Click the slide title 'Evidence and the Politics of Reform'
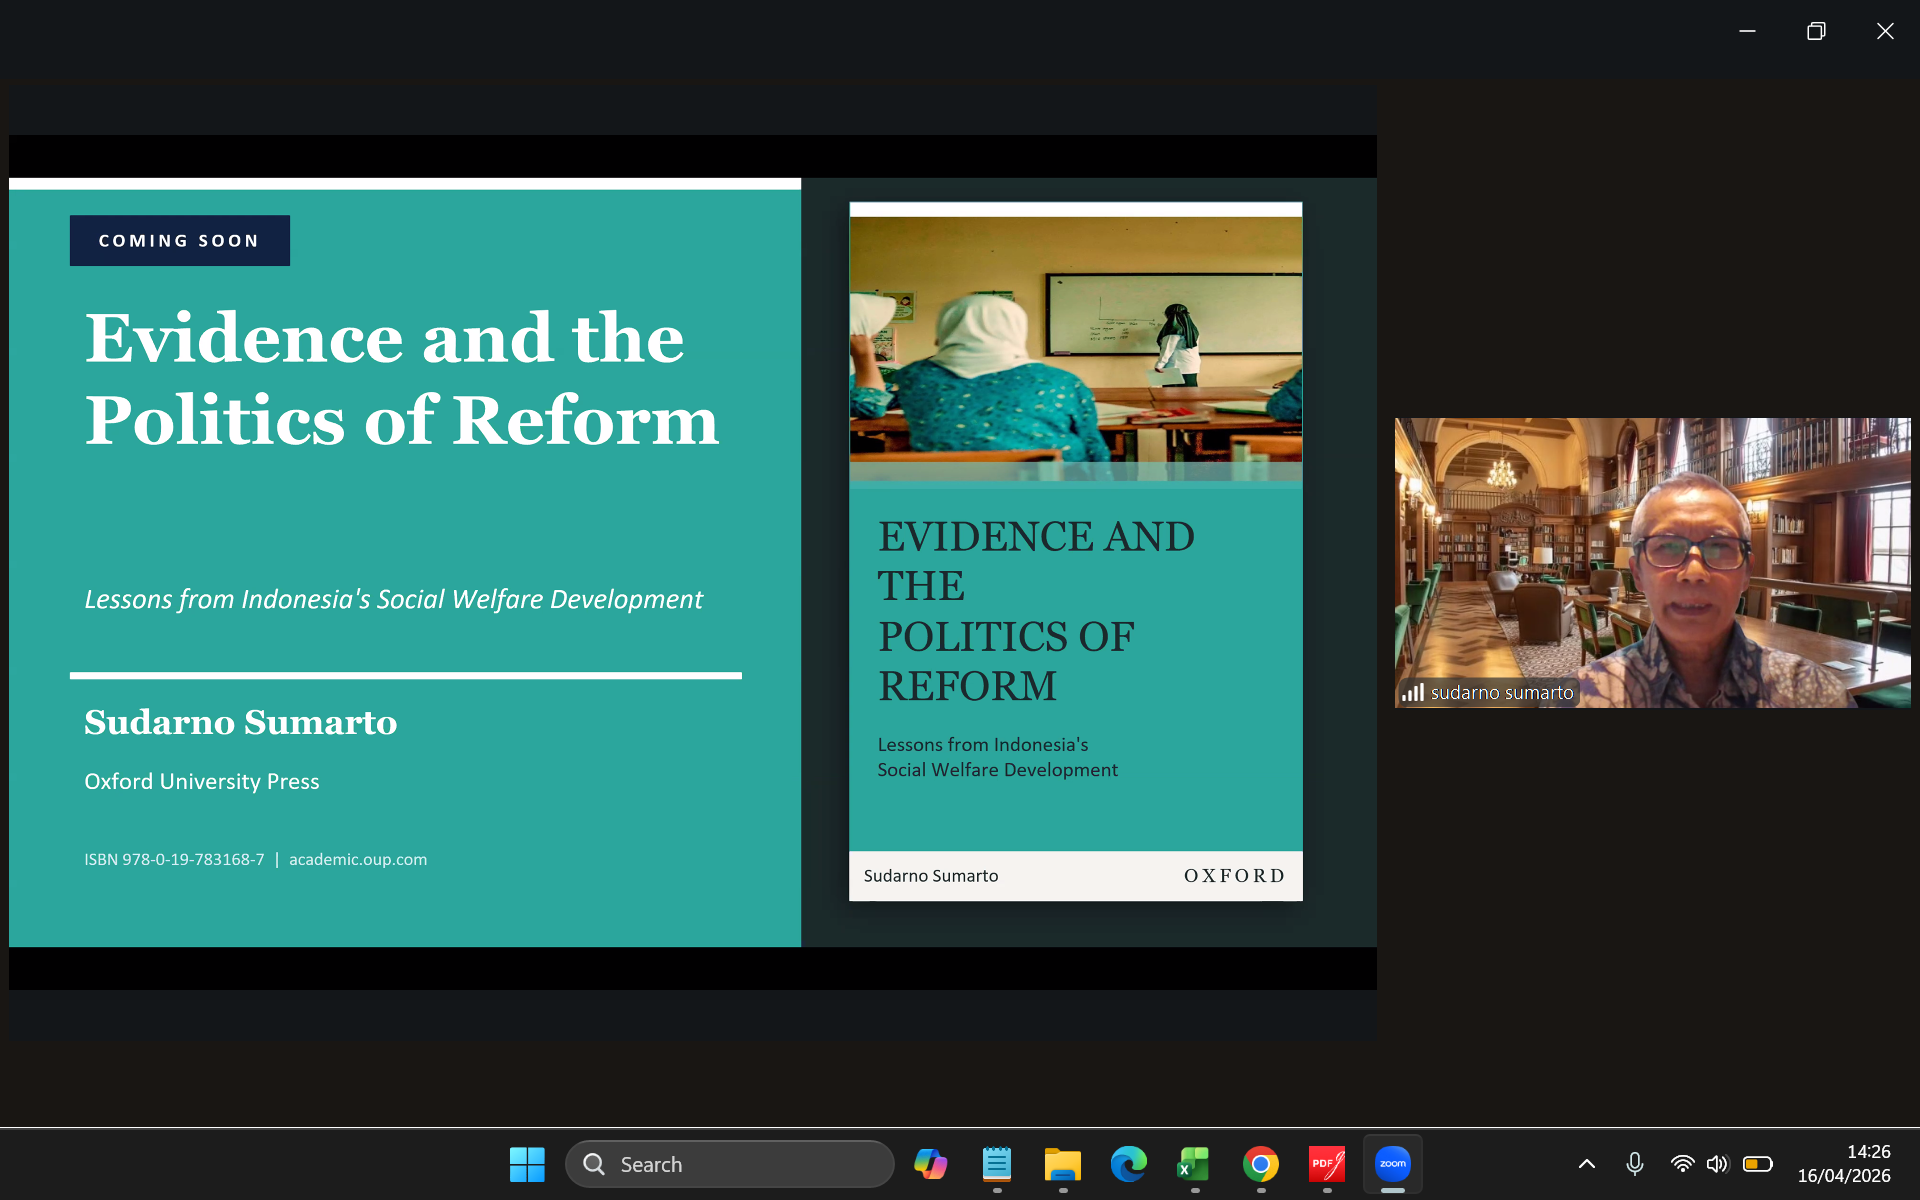 coord(402,378)
